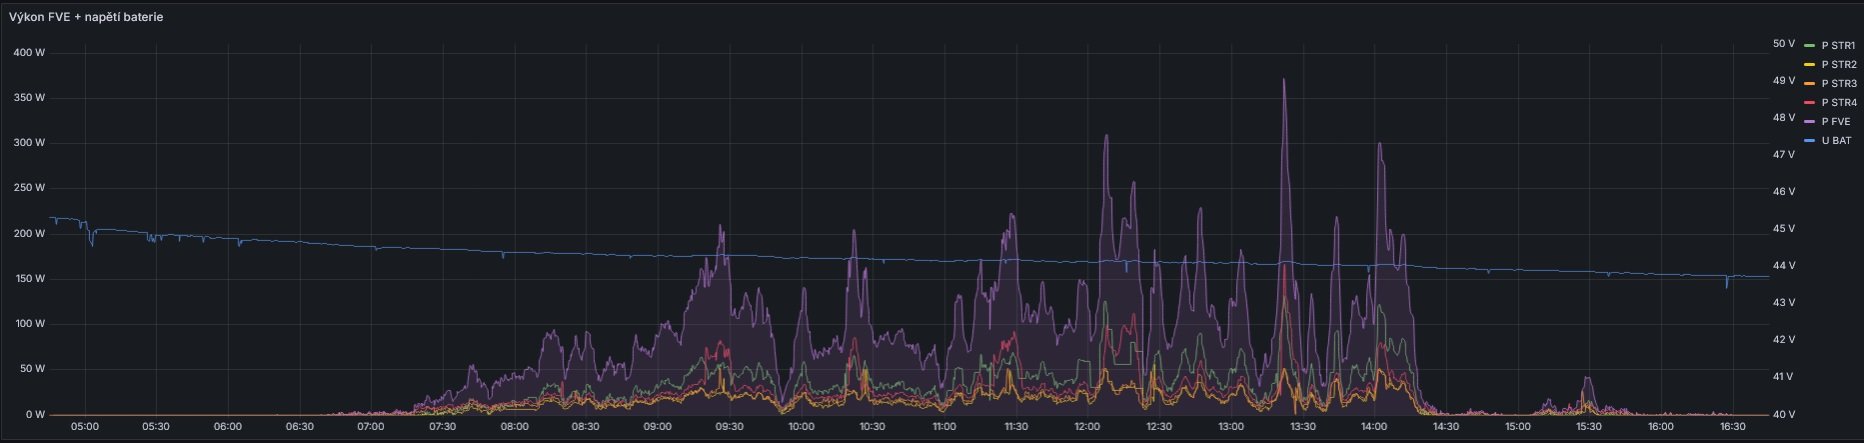Click the 07:00 time axis label

coord(371,427)
